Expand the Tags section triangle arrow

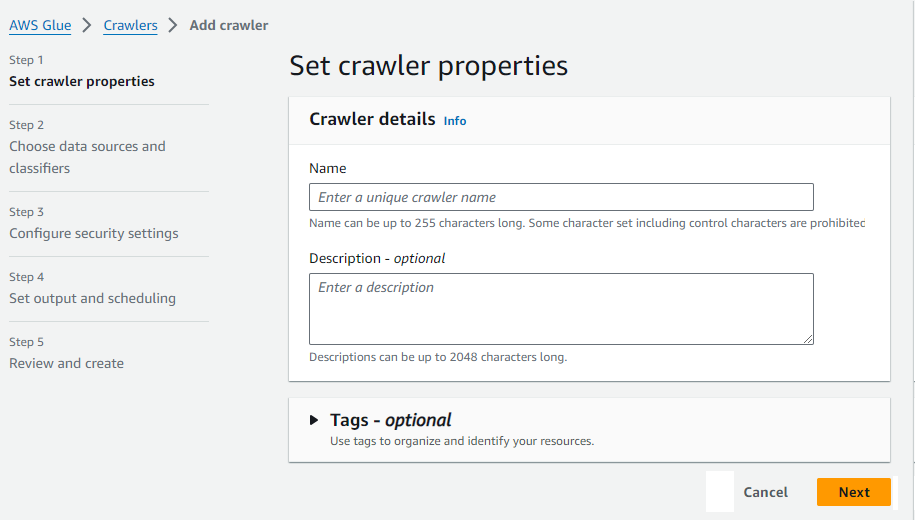314,421
